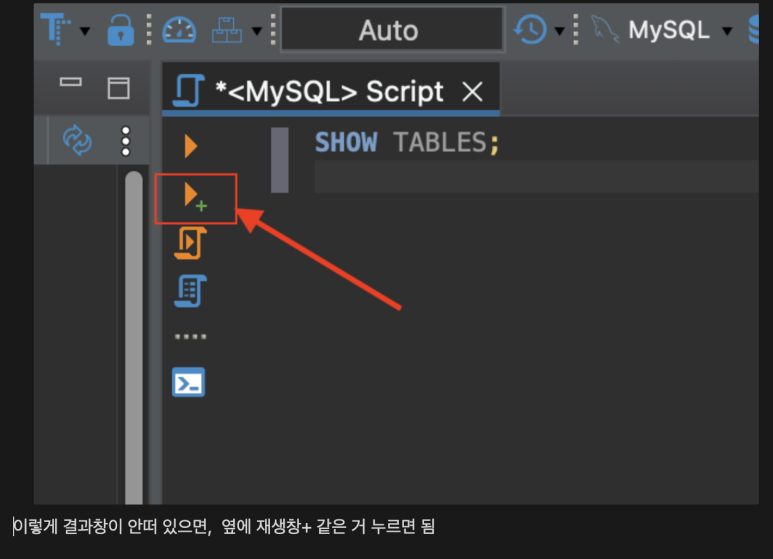This screenshot has height=559, width=773.
Task: Place cursor on the empty second editor line
Action: coord(536,176)
